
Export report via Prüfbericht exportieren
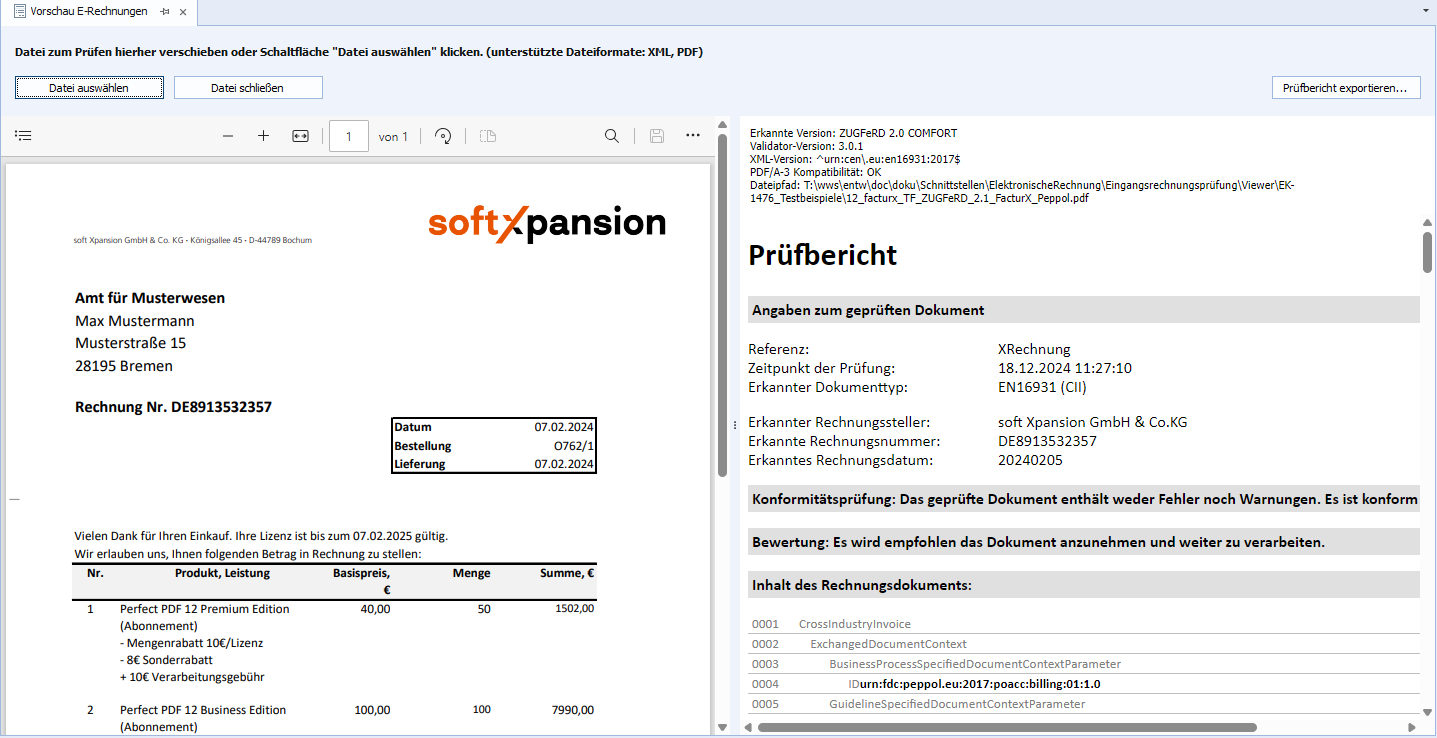click(x=1345, y=88)
